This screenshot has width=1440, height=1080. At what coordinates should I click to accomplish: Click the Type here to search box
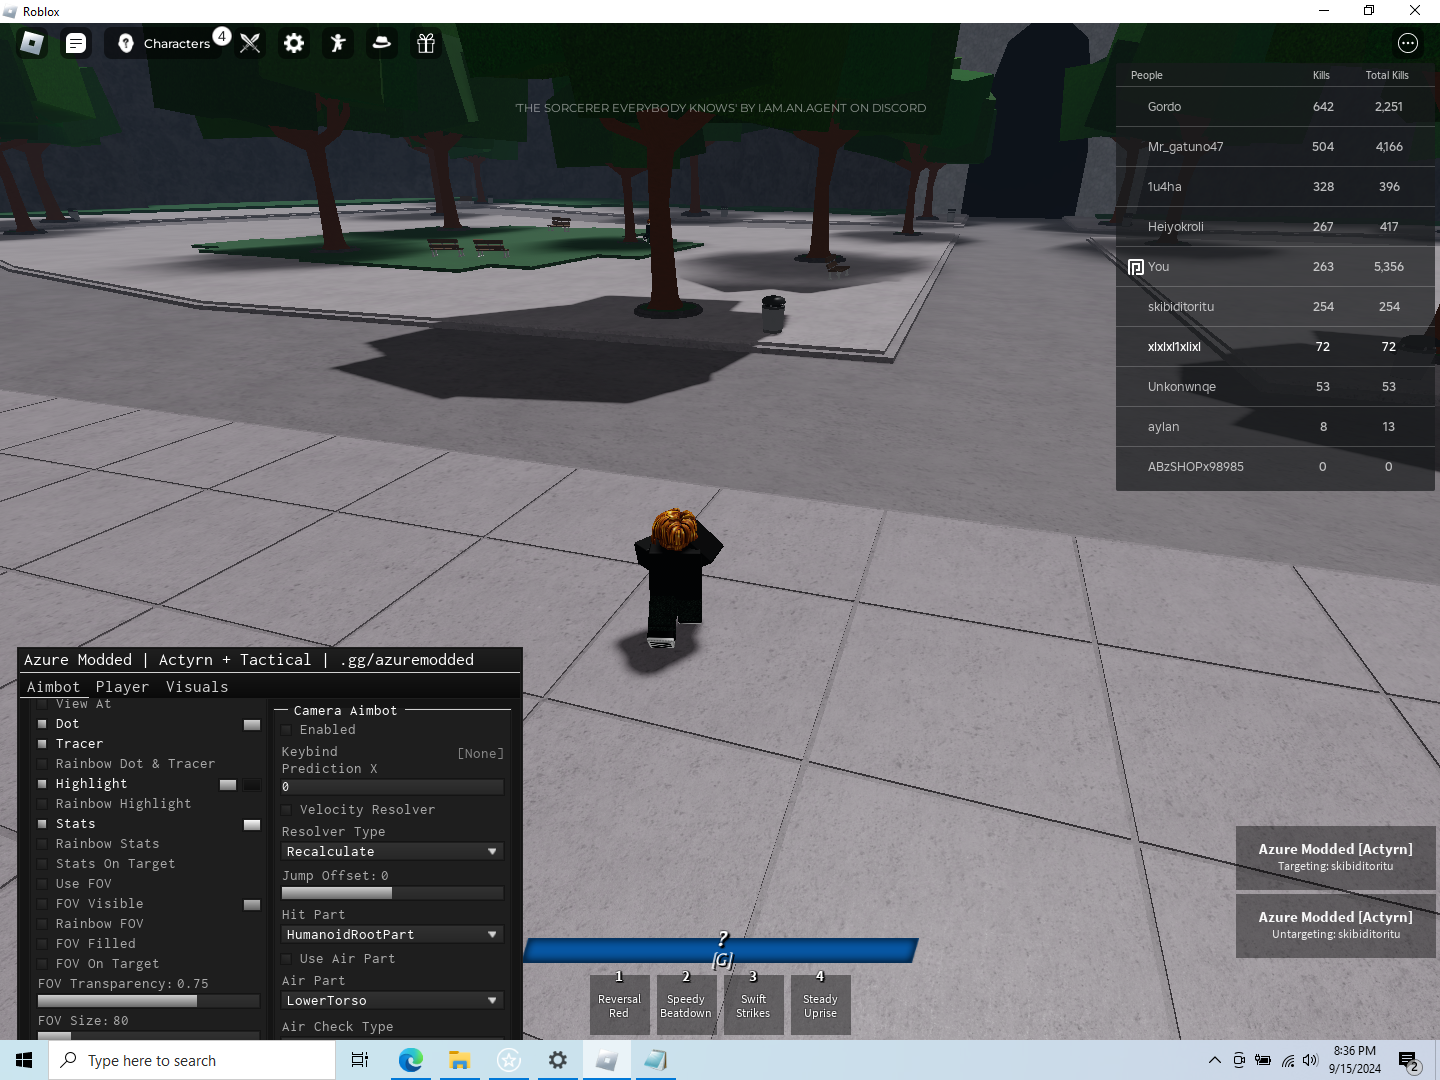(x=192, y=1060)
